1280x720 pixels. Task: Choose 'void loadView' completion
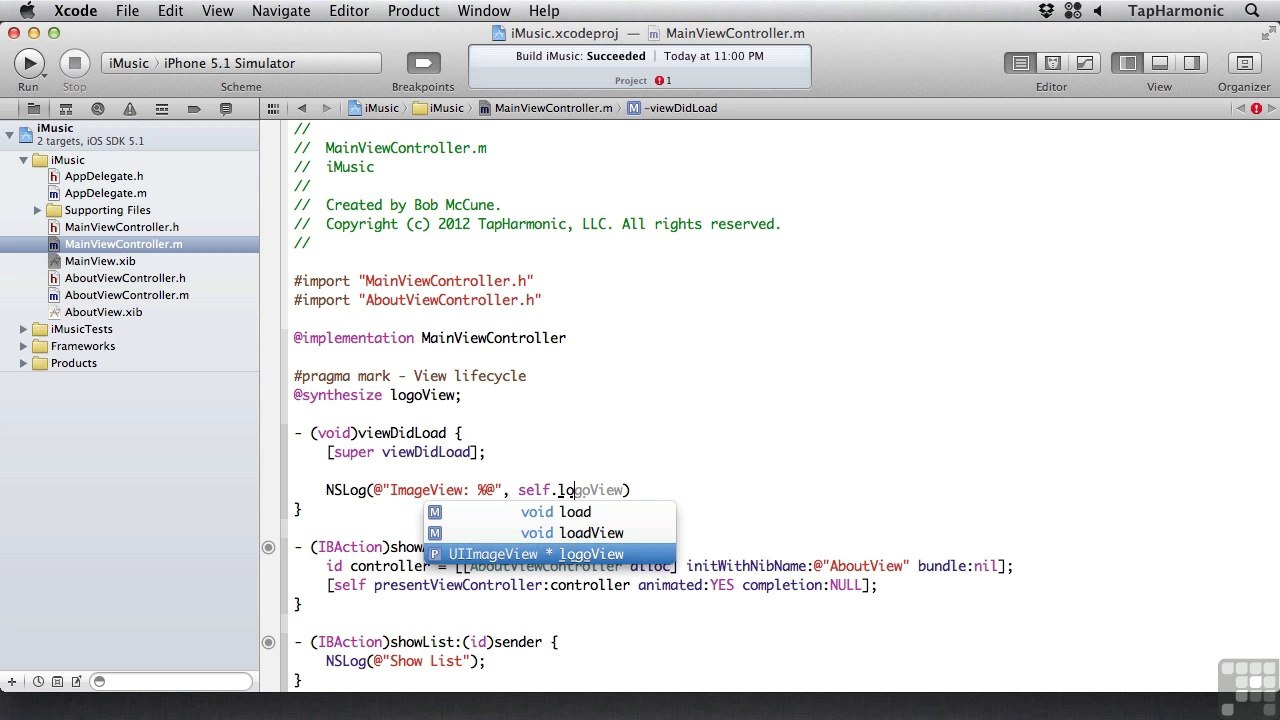click(549, 533)
